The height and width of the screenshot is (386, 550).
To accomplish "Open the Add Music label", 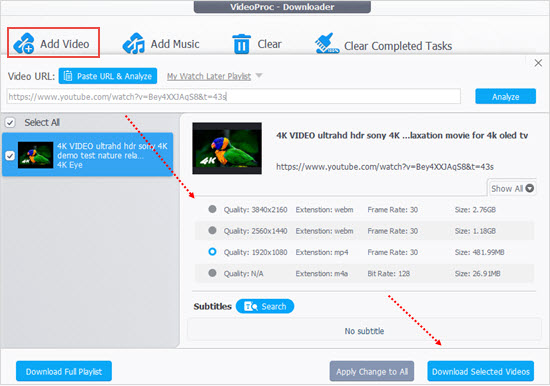I will [175, 44].
